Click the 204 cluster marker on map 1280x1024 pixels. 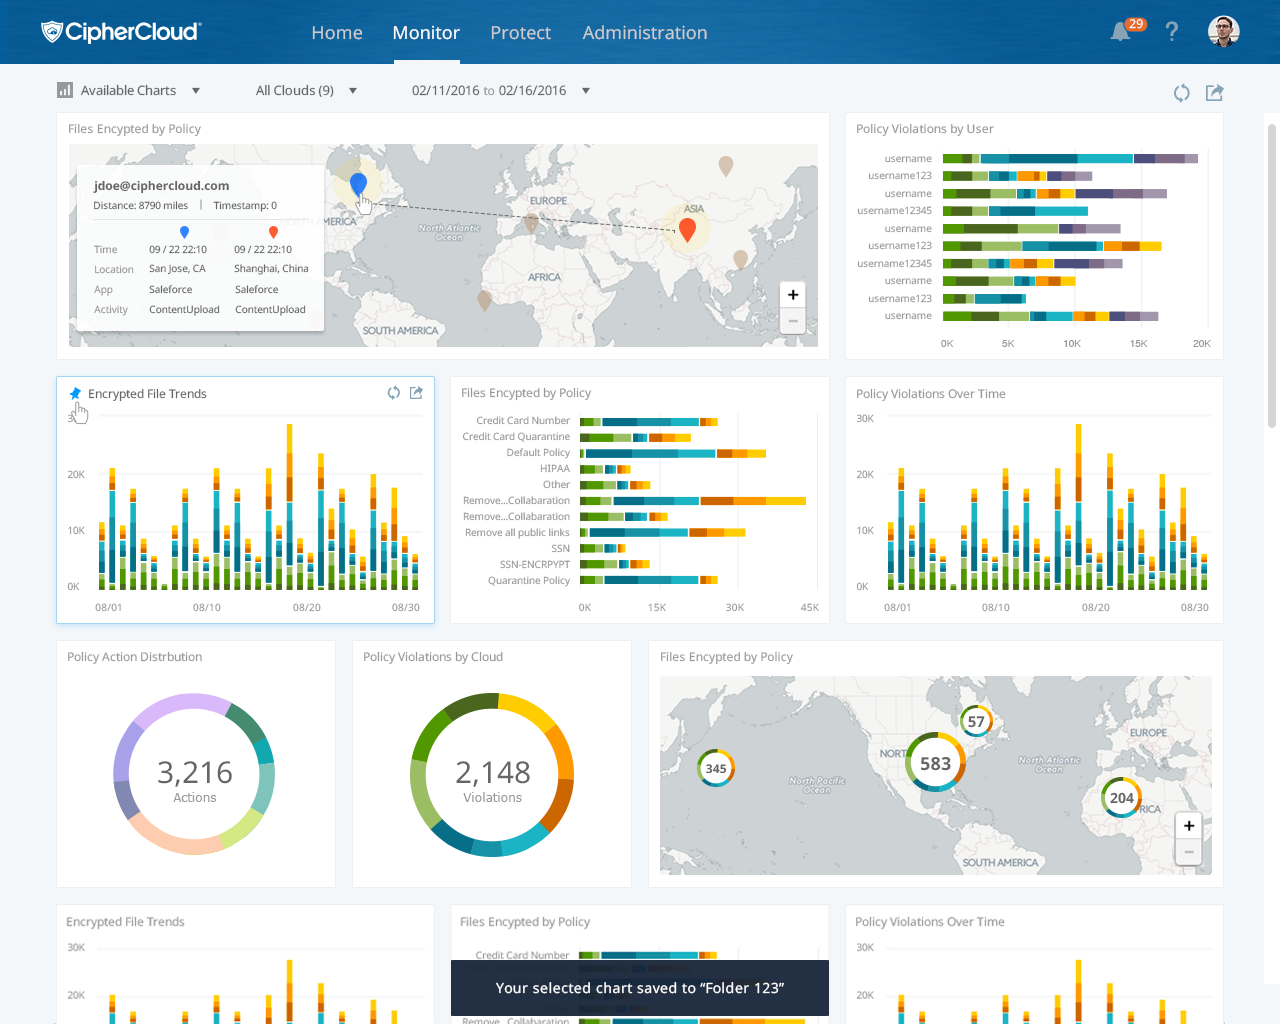tap(1122, 797)
